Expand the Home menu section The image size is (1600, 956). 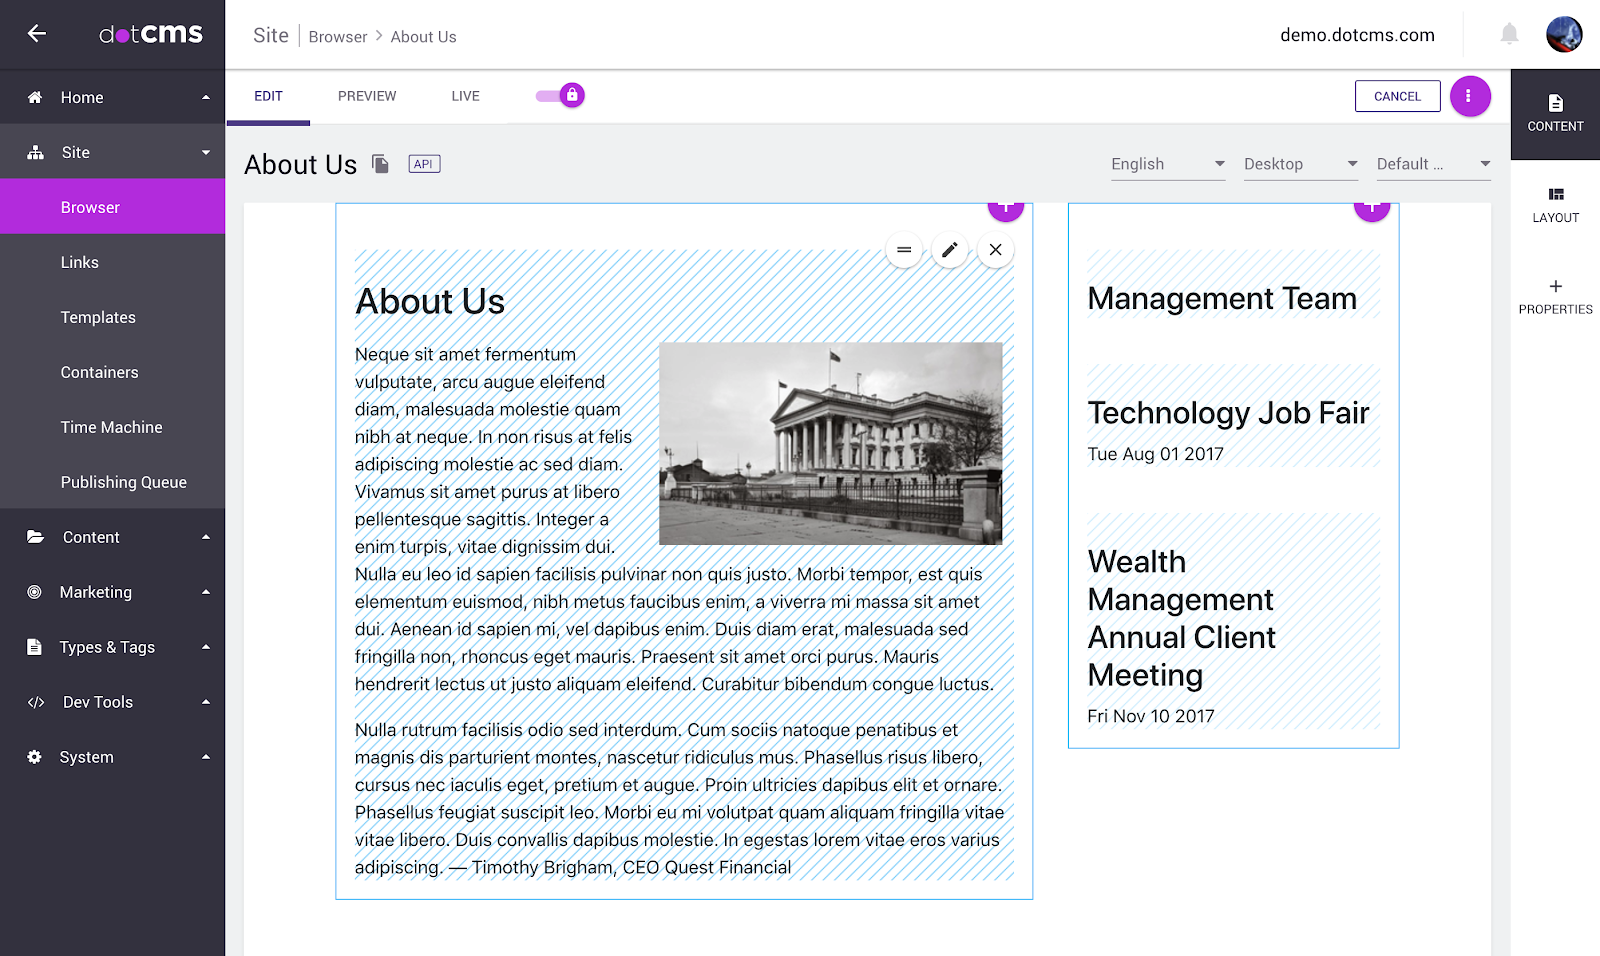(x=206, y=97)
